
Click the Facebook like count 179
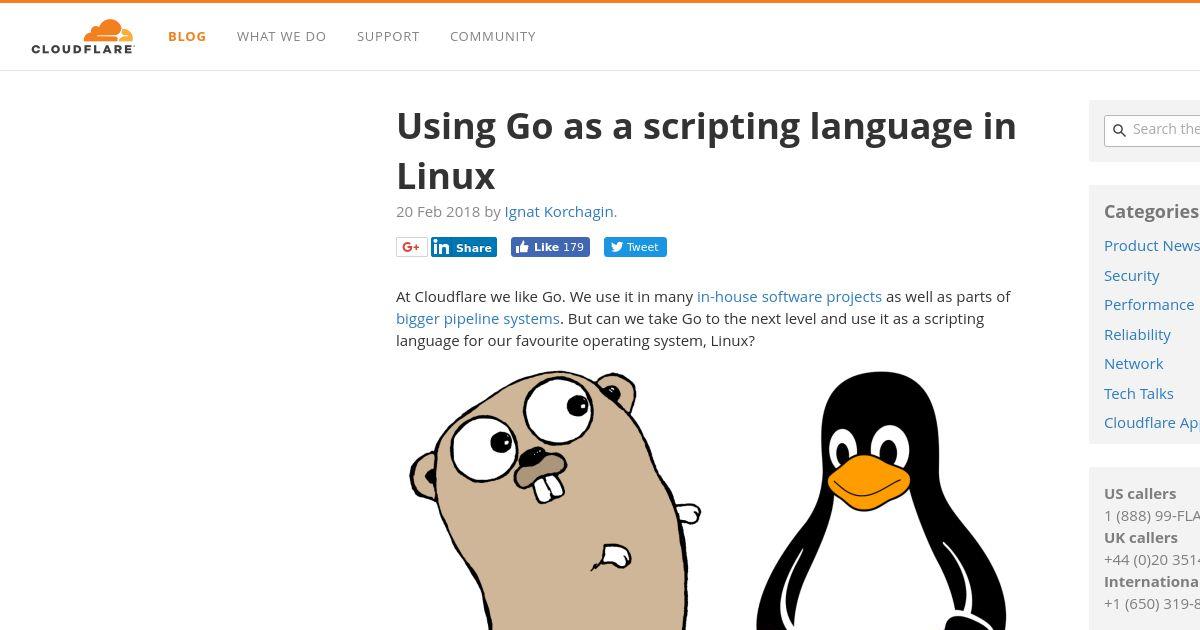[x=573, y=247]
